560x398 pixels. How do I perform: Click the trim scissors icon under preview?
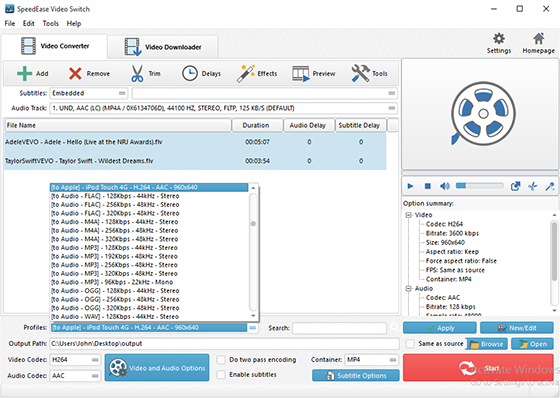[x=532, y=186]
